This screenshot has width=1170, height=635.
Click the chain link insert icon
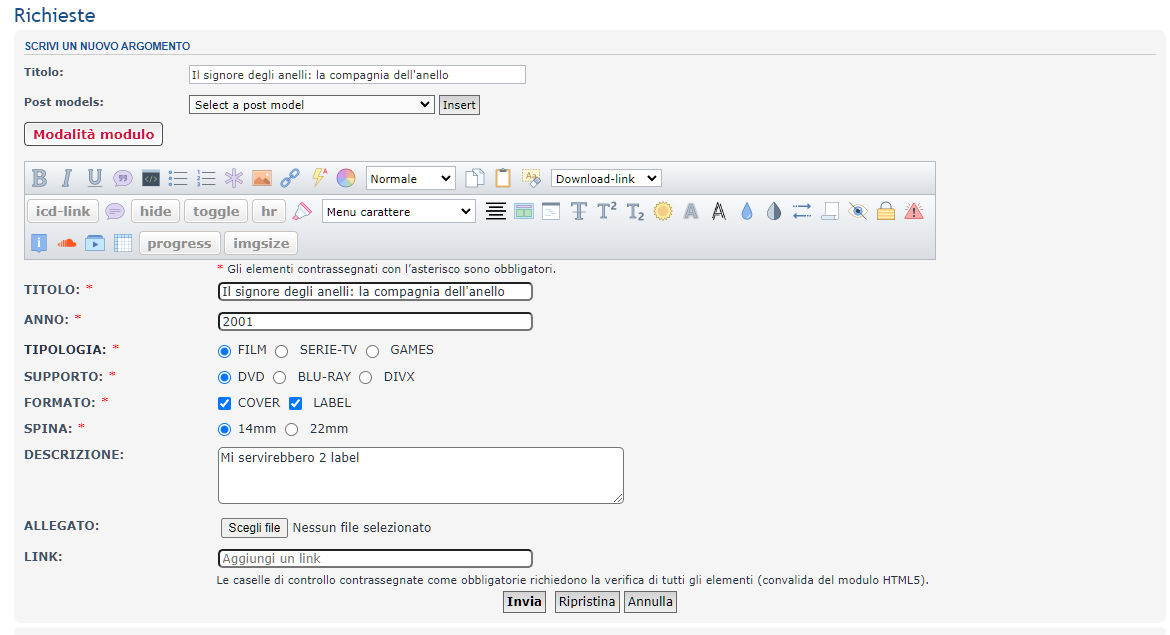click(290, 178)
